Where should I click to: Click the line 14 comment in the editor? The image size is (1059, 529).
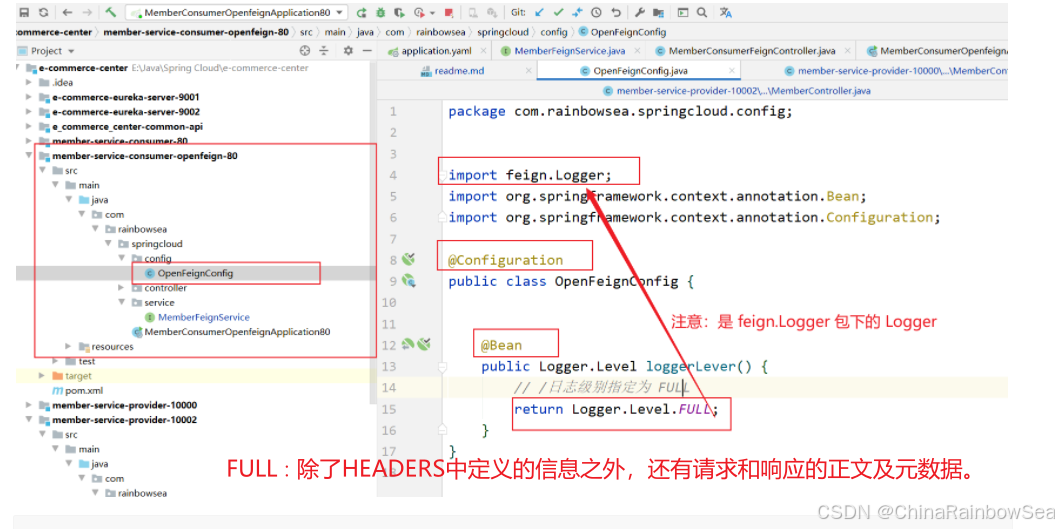tap(601, 388)
